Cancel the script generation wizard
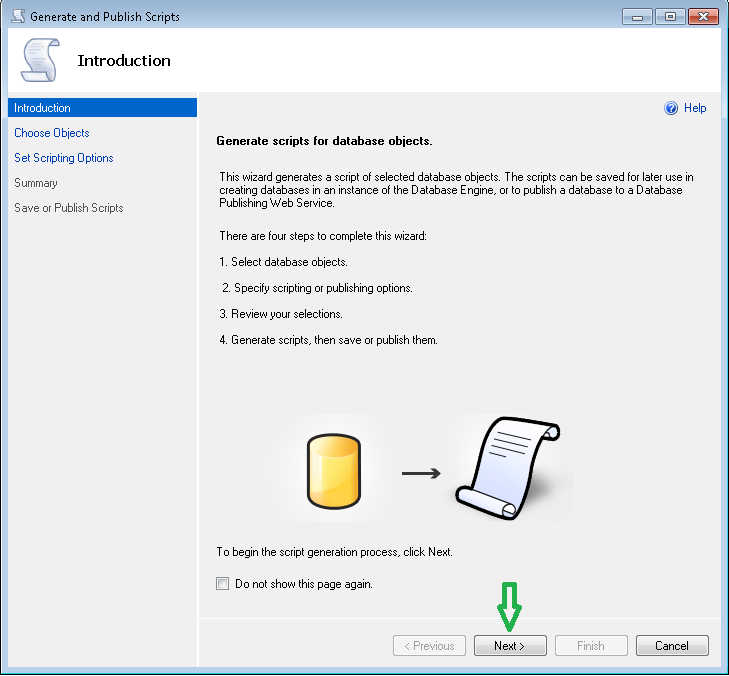The height and width of the screenshot is (676, 729). 672,646
